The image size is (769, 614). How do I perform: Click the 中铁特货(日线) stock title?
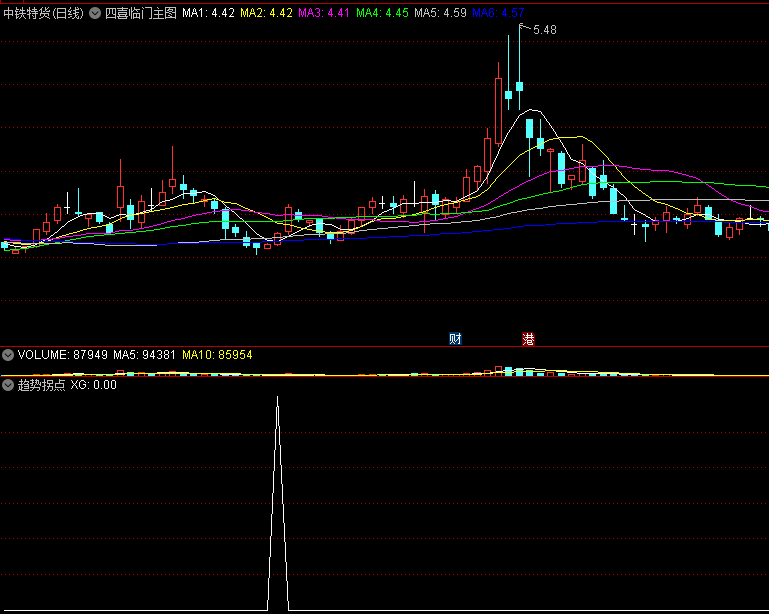click(44, 13)
